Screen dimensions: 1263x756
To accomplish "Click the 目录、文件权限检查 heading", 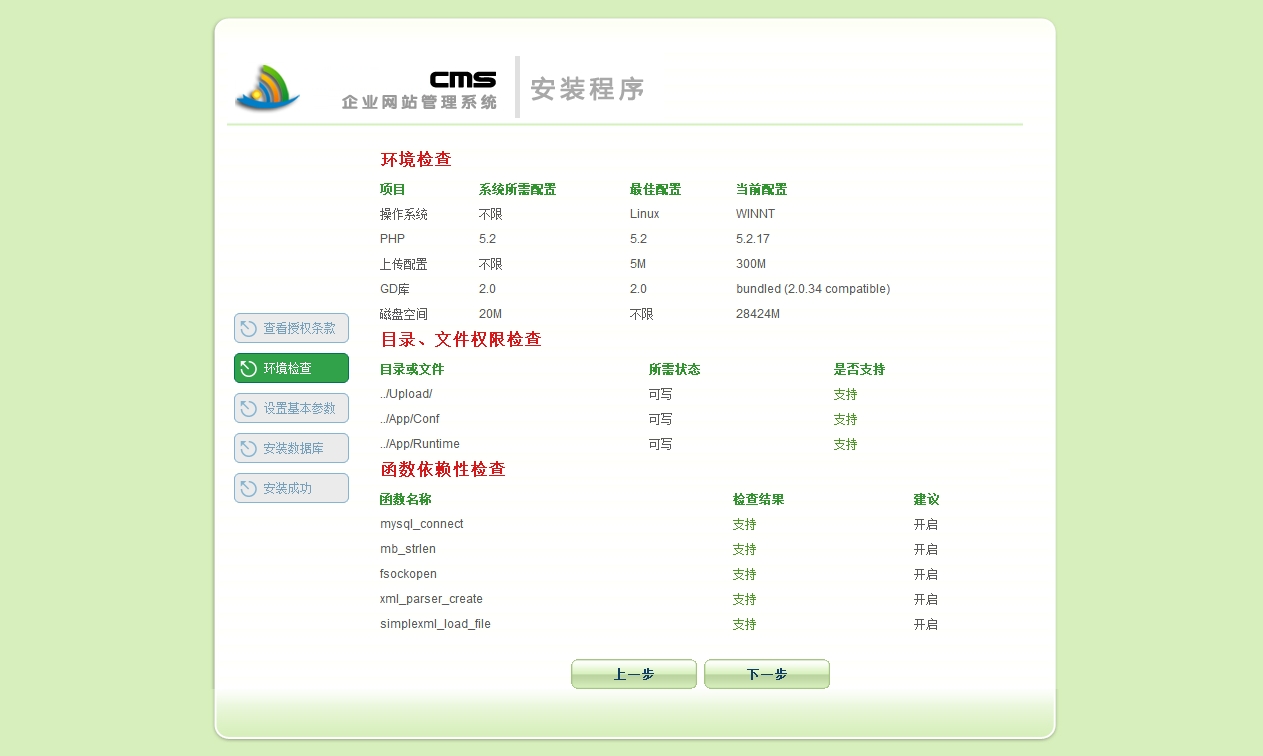I will pyautogui.click(x=461, y=340).
